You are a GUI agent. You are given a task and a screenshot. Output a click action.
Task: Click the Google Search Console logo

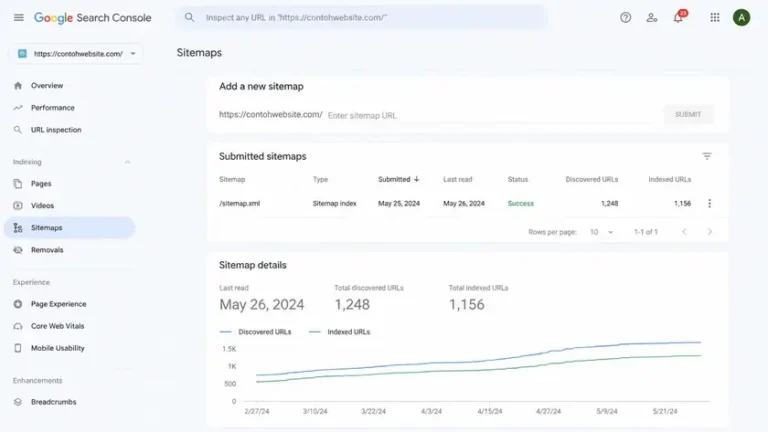click(x=93, y=18)
